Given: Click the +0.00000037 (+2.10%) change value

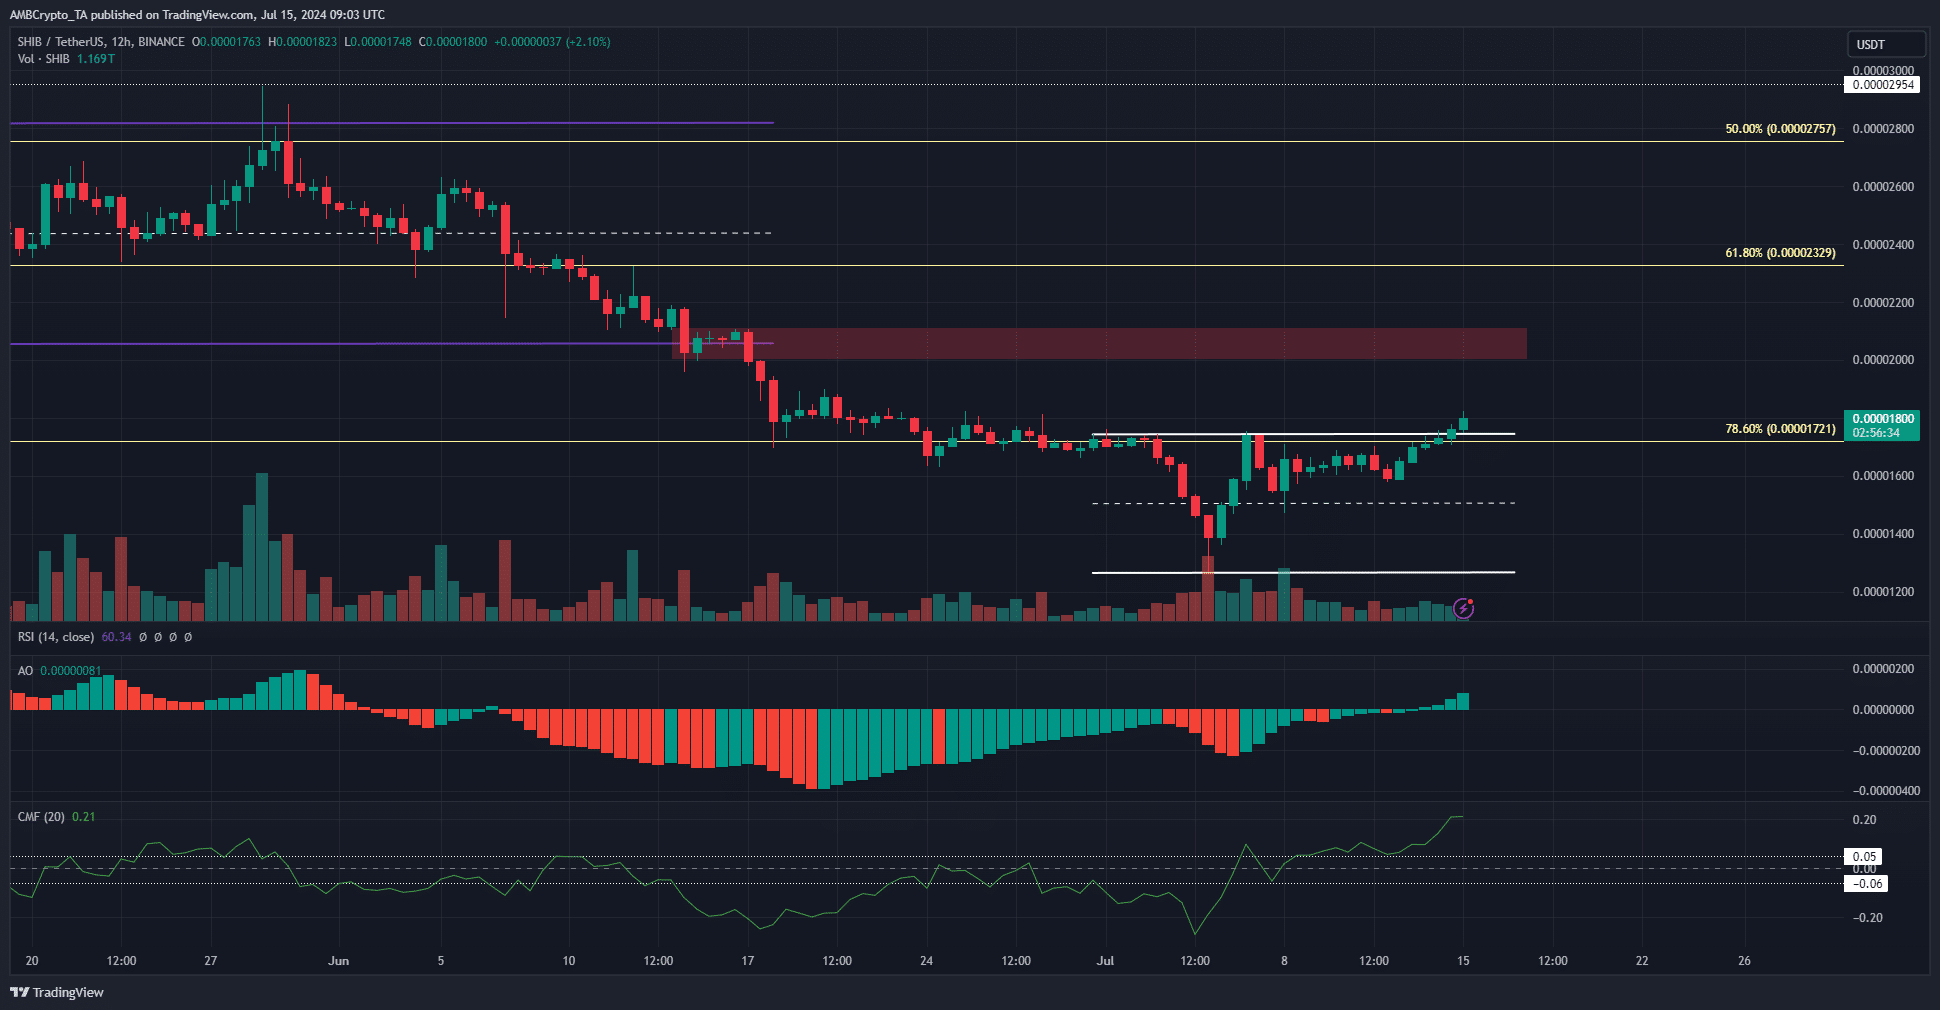Looking at the screenshot, I should 552,42.
